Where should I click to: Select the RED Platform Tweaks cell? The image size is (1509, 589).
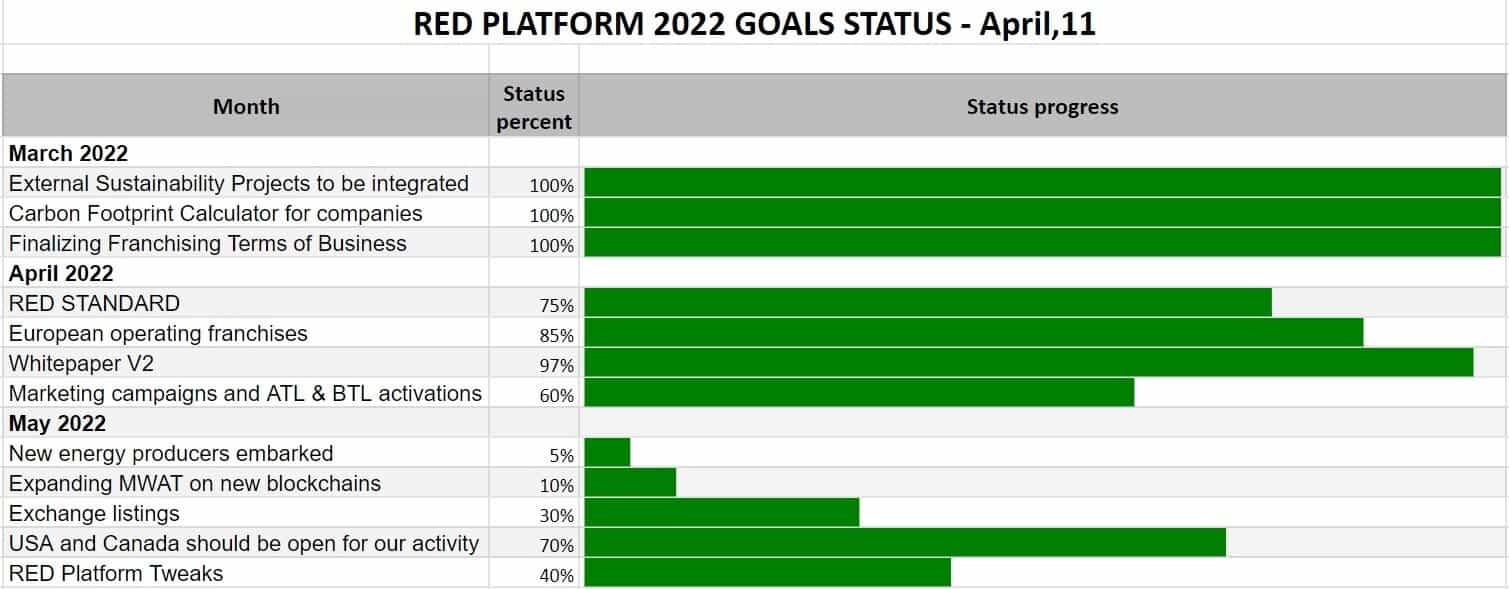click(x=246, y=573)
